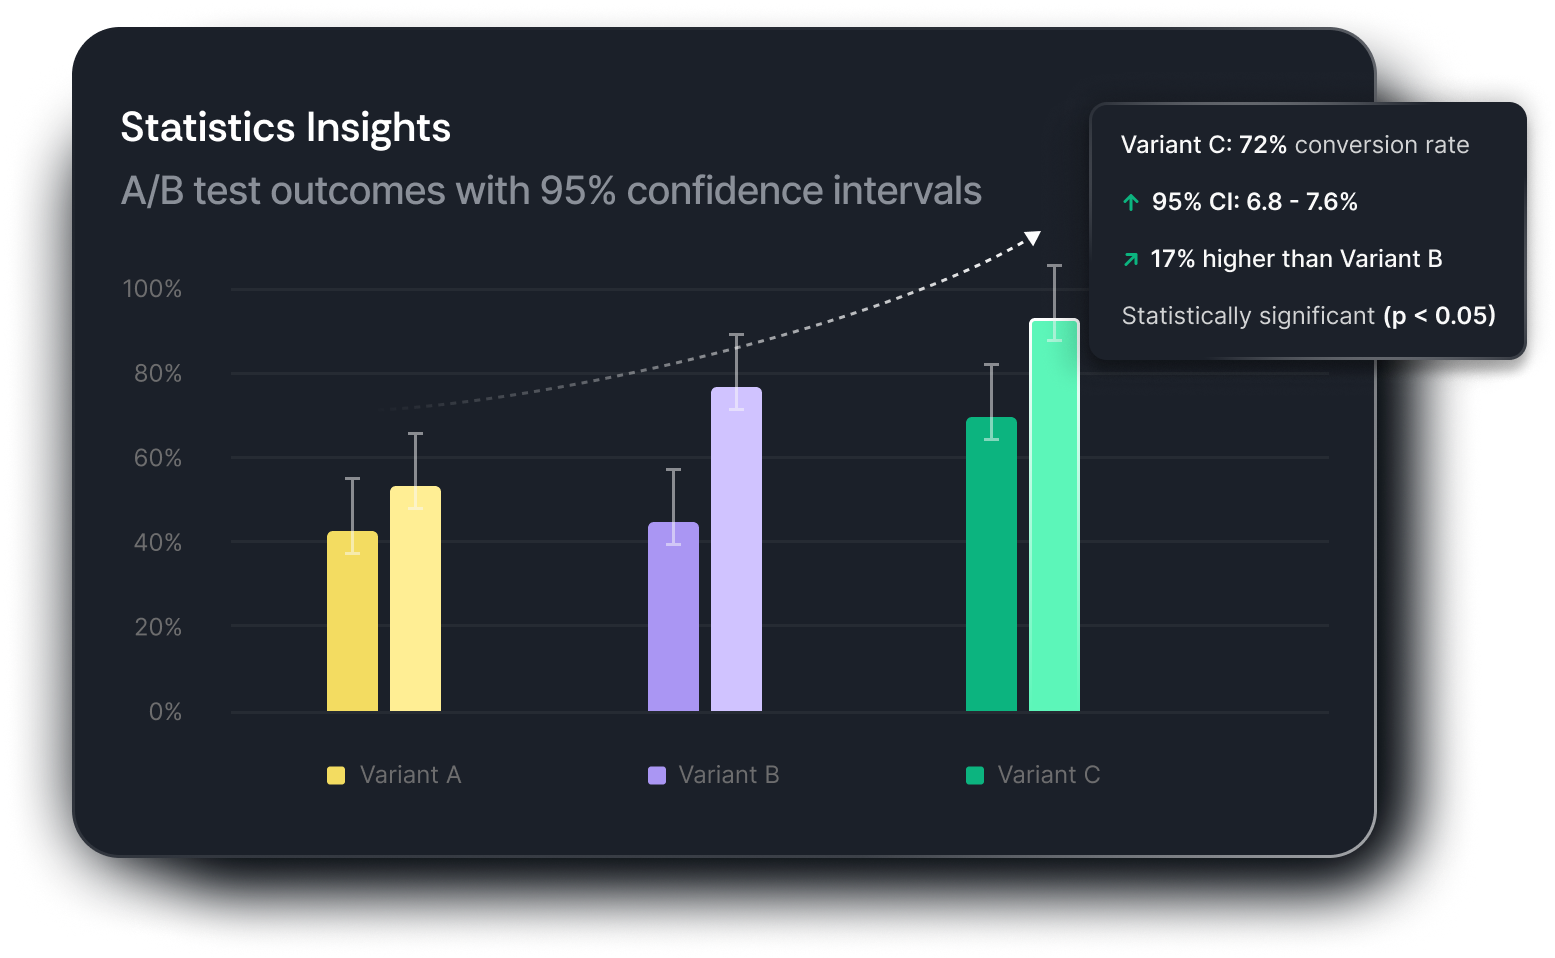
Task: Select the light yellow Variant A bar
Action: click(x=415, y=600)
